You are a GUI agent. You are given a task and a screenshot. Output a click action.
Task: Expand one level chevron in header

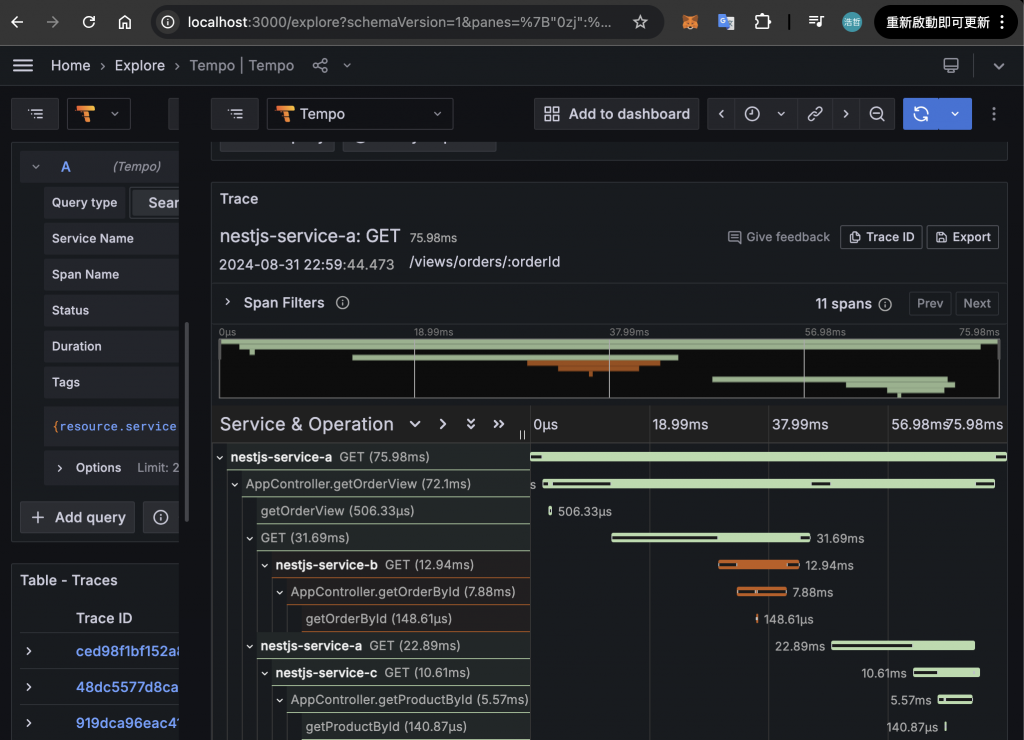[443, 425]
